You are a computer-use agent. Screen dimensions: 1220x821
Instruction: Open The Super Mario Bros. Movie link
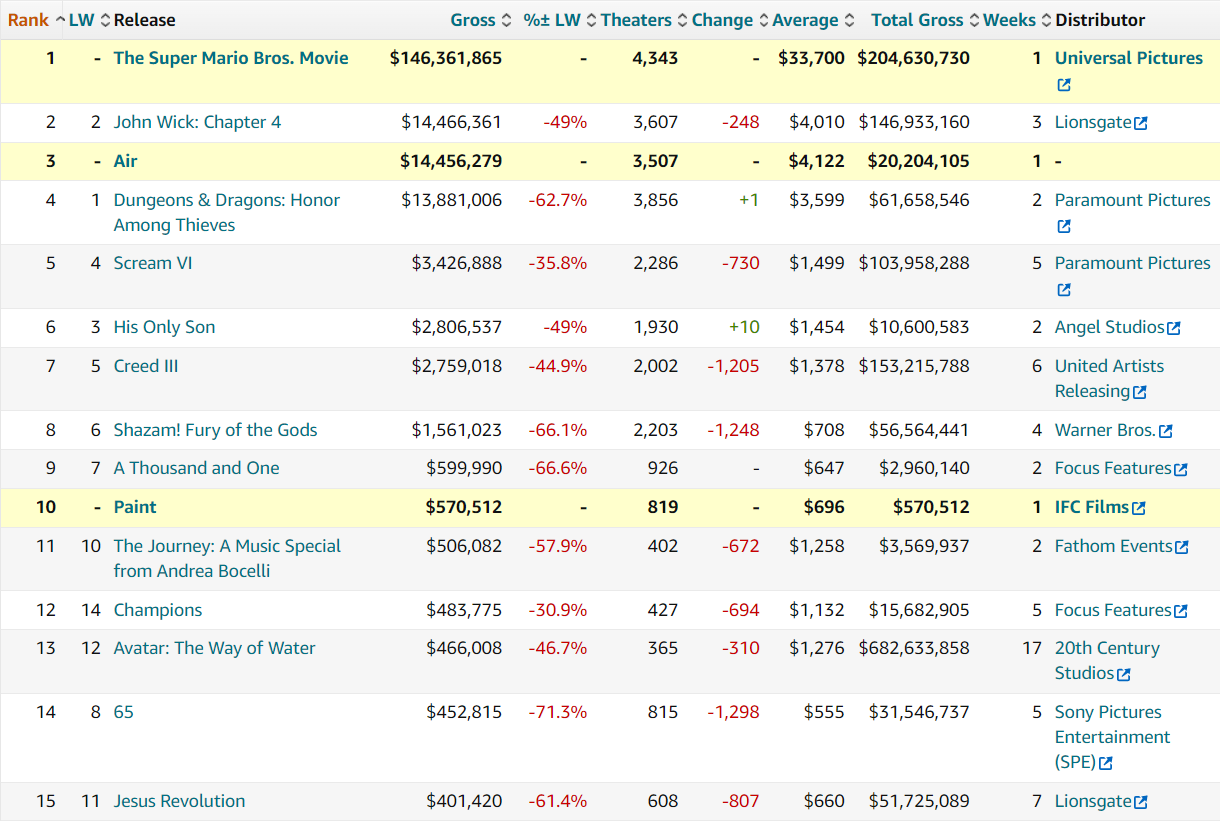[231, 58]
